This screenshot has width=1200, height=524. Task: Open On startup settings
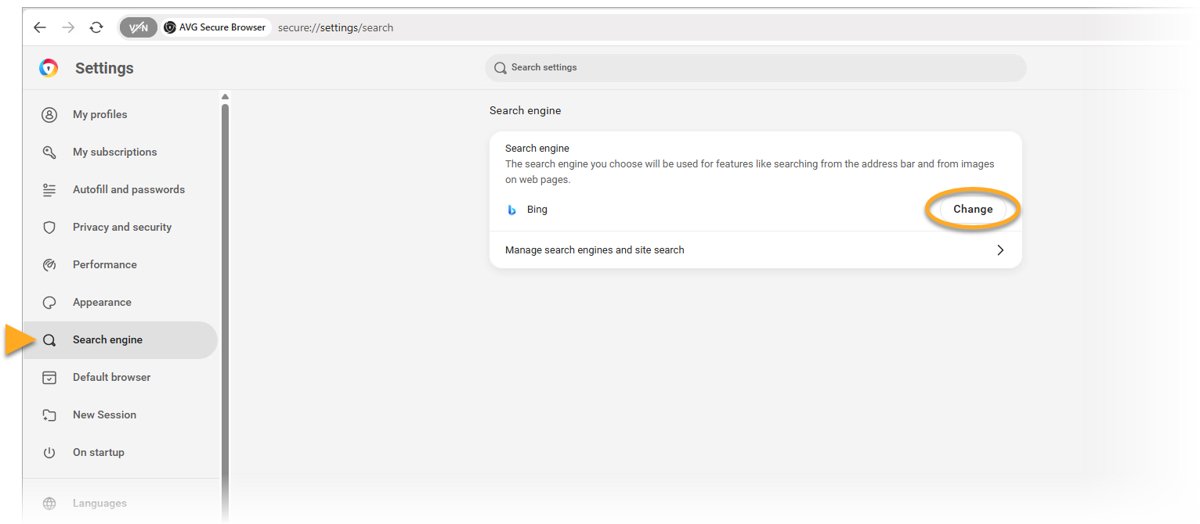[120, 452]
